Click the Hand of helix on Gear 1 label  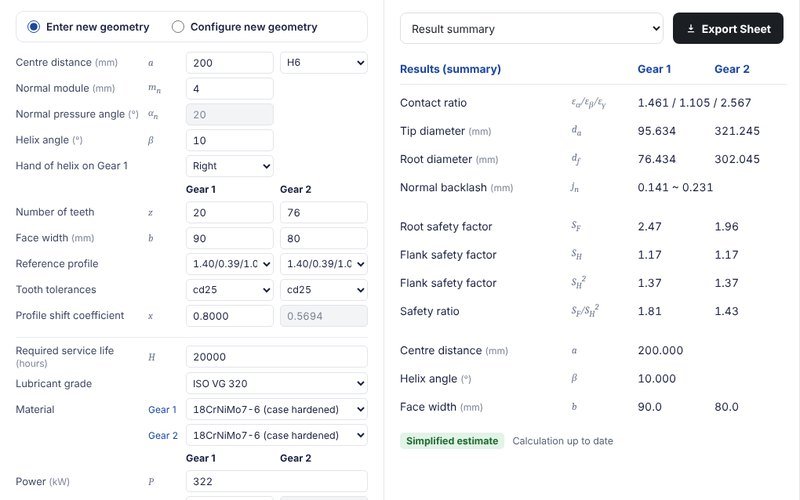click(x=71, y=165)
